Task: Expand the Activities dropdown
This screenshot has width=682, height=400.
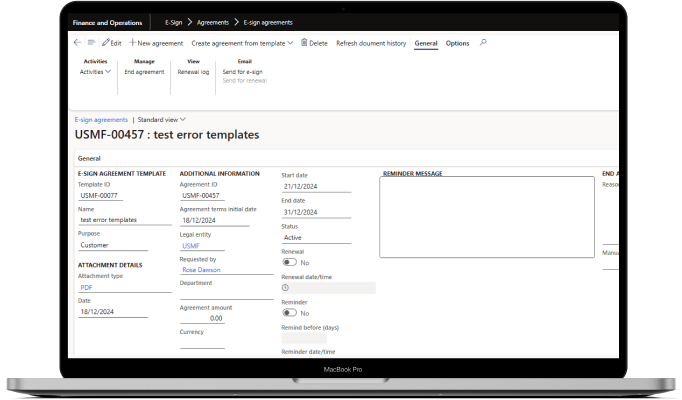Action: point(95,72)
